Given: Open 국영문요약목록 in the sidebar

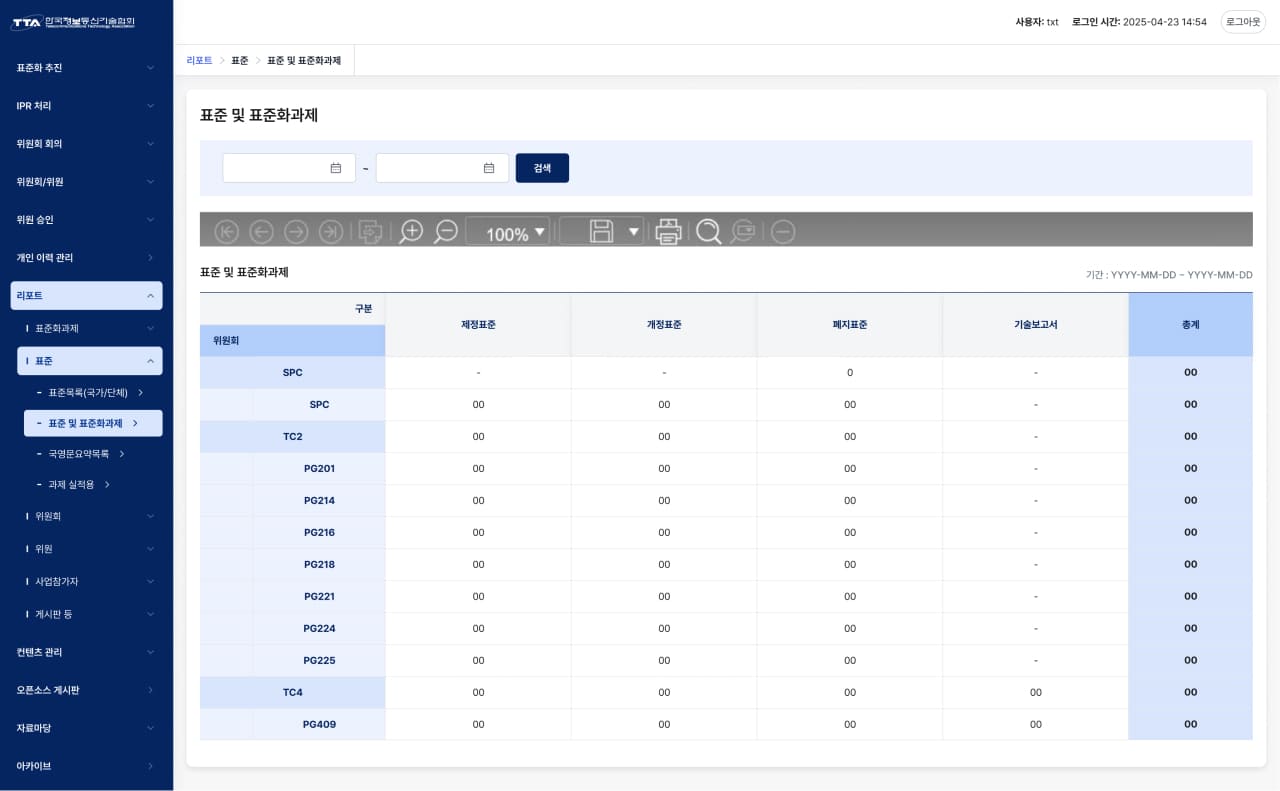Looking at the screenshot, I should 80,454.
